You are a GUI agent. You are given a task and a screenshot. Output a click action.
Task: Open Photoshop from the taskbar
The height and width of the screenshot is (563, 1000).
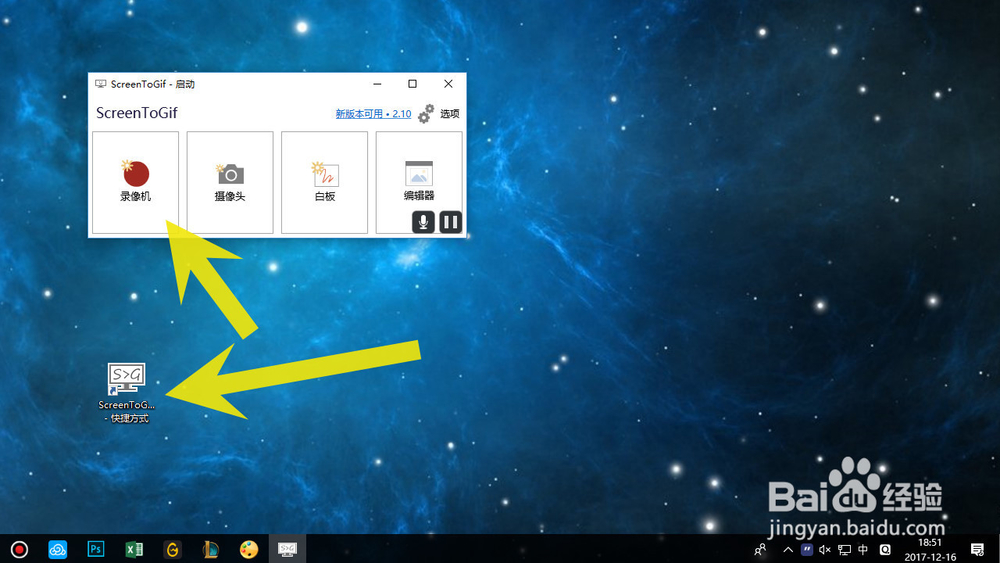(96, 549)
